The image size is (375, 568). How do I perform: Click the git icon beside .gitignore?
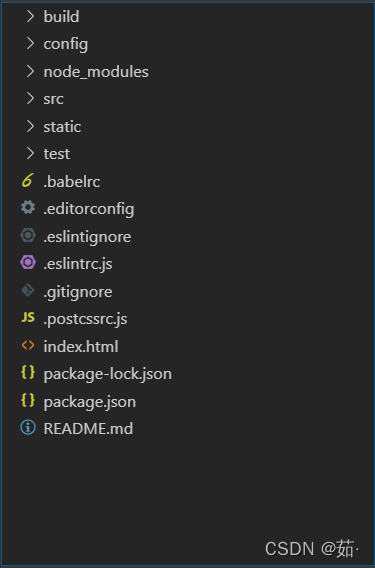pyautogui.click(x=28, y=290)
